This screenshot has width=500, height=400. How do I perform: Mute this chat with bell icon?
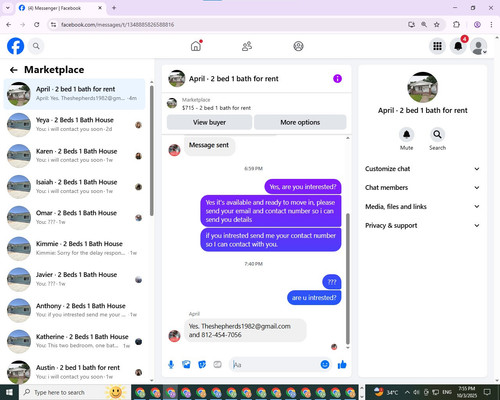tap(406, 134)
